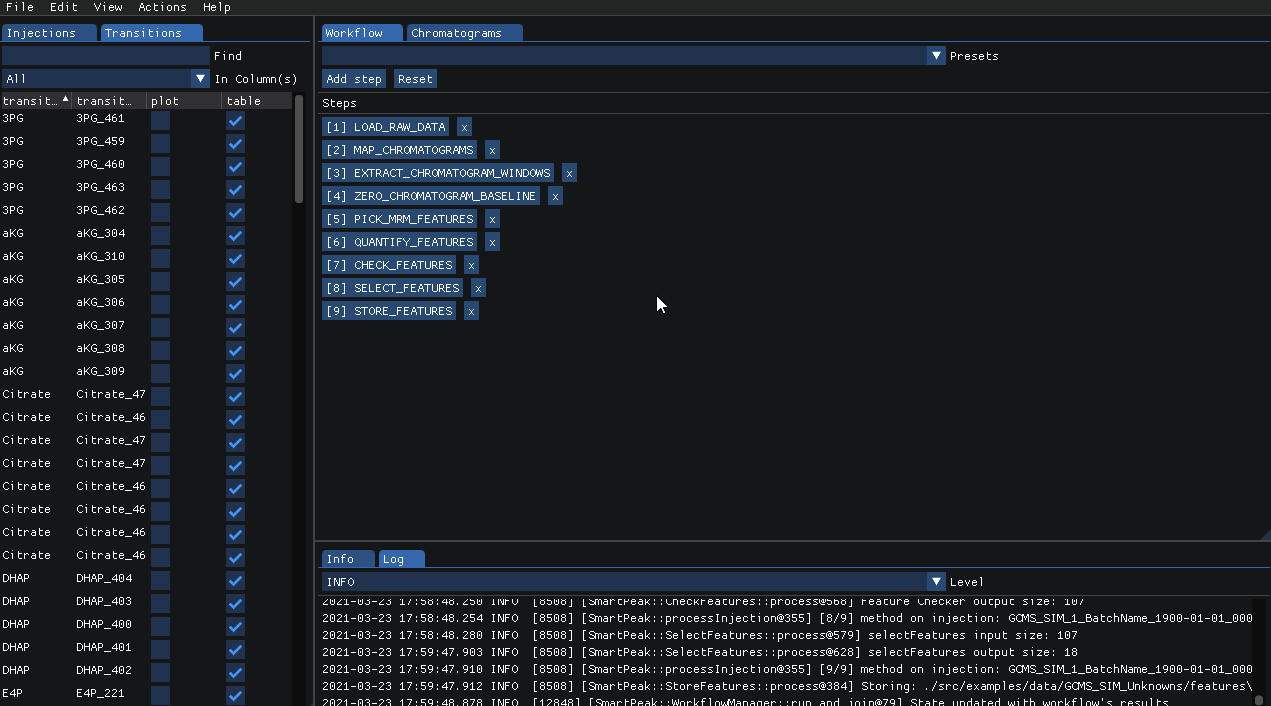The width and height of the screenshot is (1271, 706).
Task: Select the [5] PICK_MRM_FEATURES step button
Action: click(400, 219)
